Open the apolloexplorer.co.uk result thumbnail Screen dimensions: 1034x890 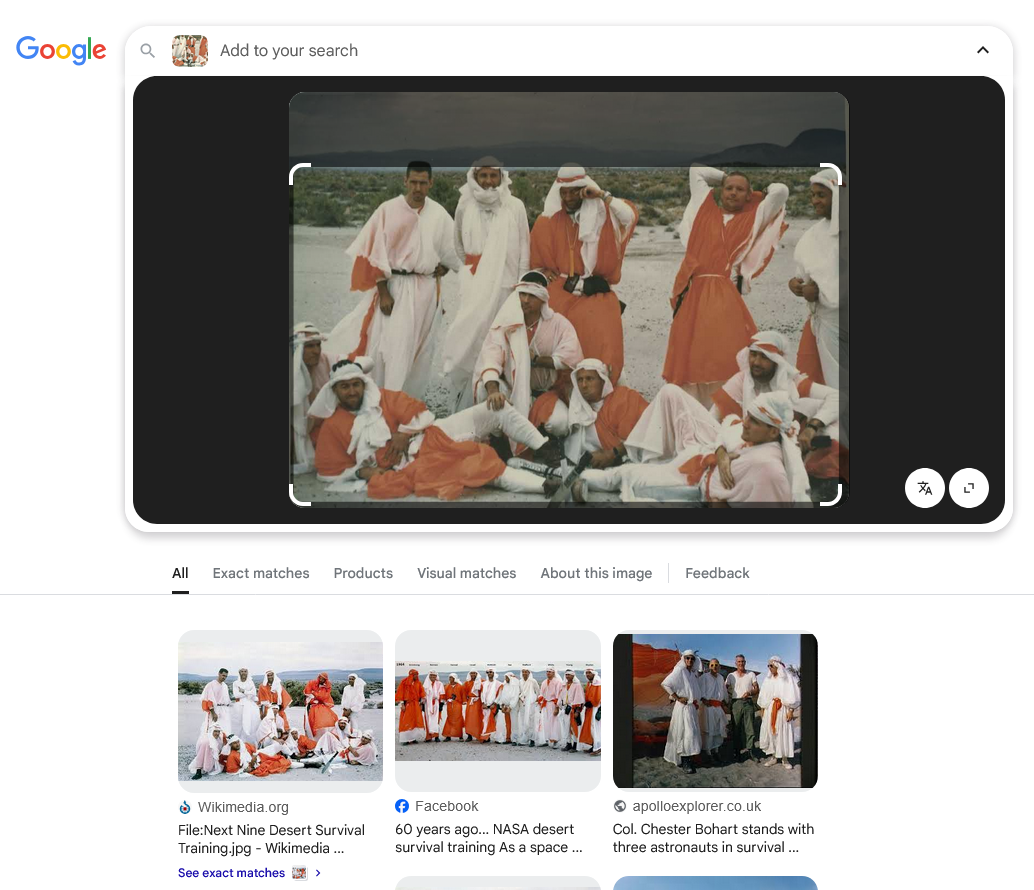(715, 710)
